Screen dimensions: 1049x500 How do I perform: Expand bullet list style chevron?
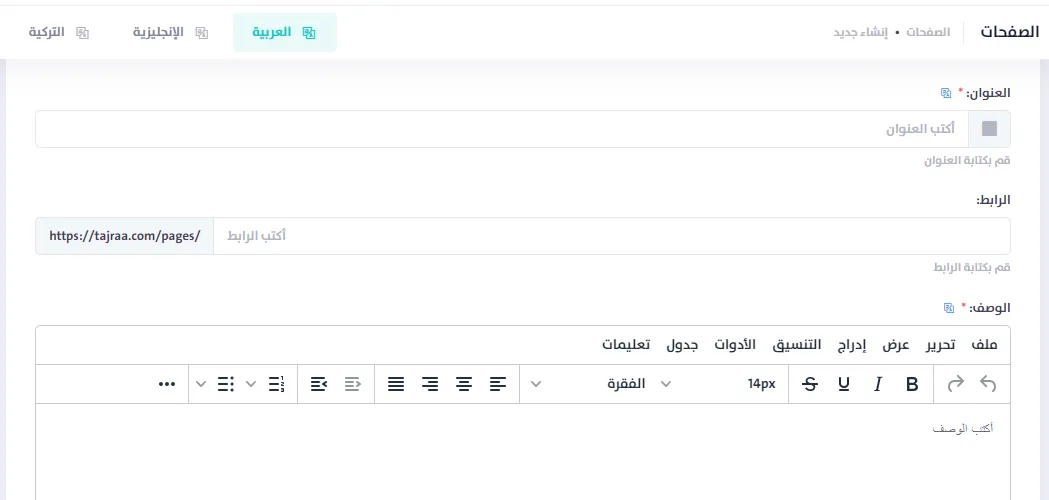(201, 384)
